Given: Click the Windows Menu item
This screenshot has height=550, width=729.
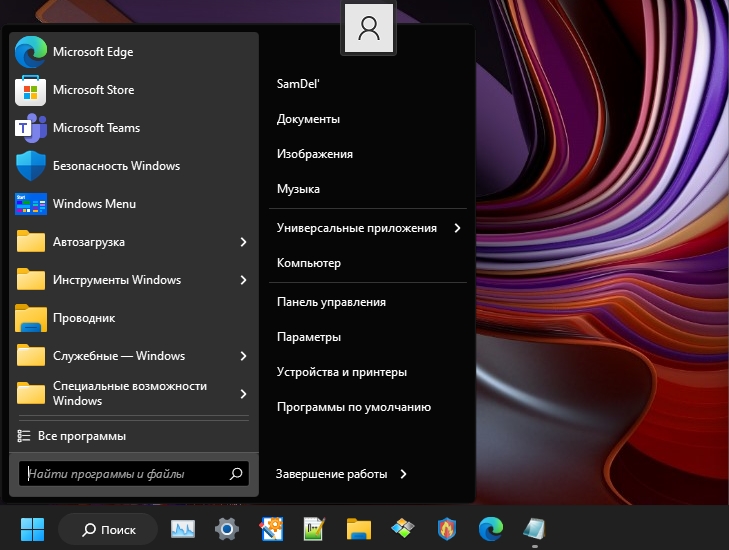Looking at the screenshot, I should 94,204.
